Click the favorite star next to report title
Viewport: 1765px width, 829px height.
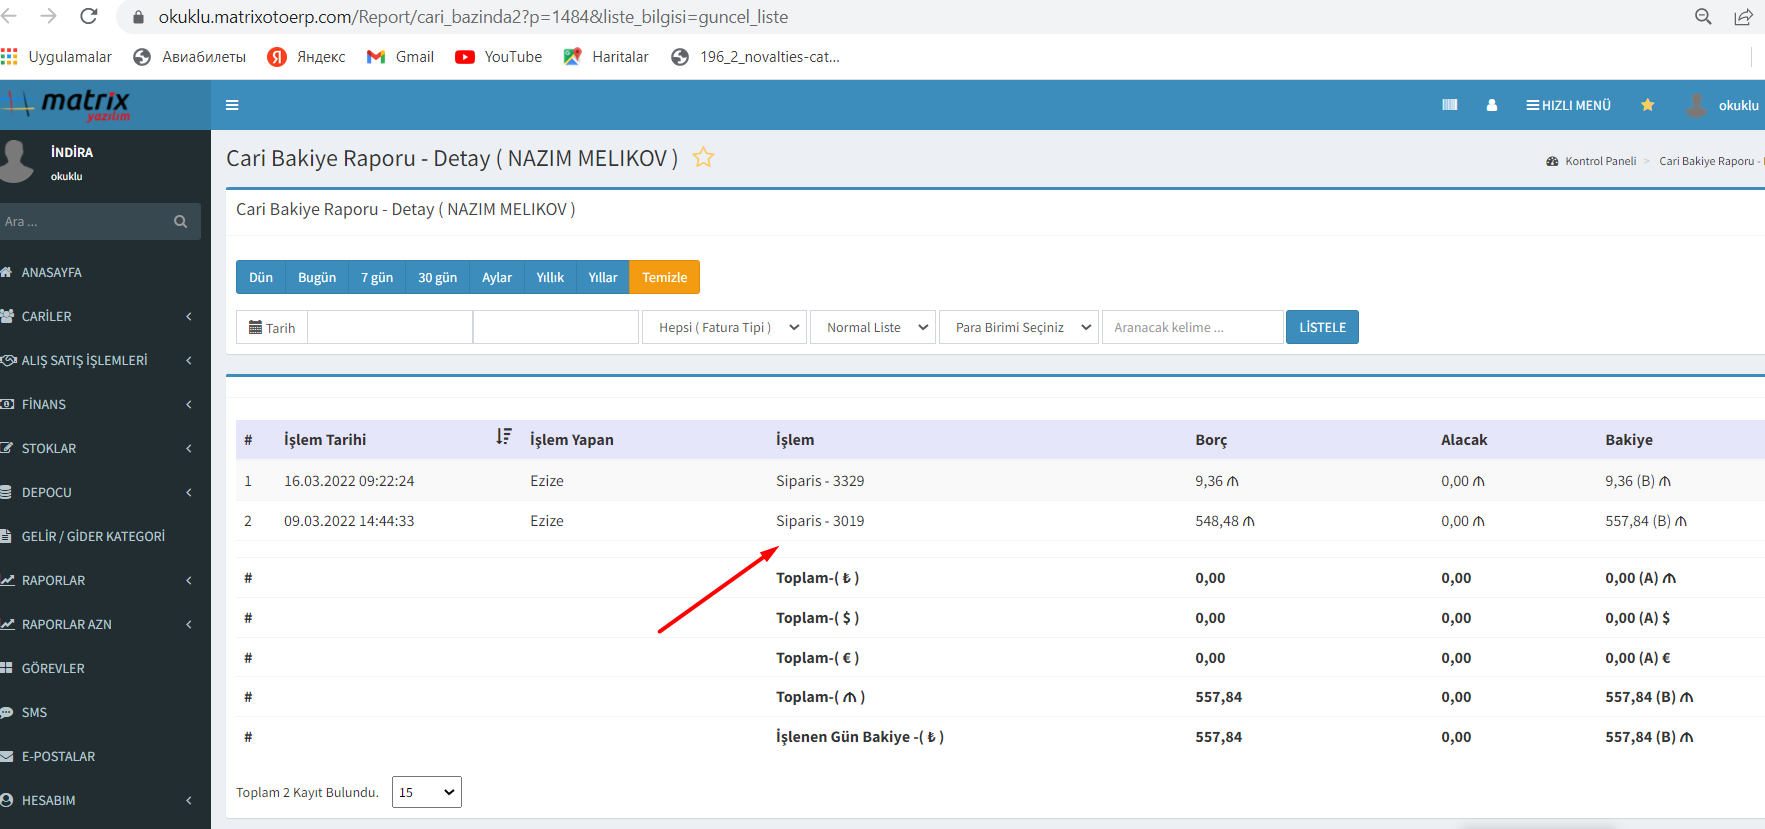pos(703,157)
